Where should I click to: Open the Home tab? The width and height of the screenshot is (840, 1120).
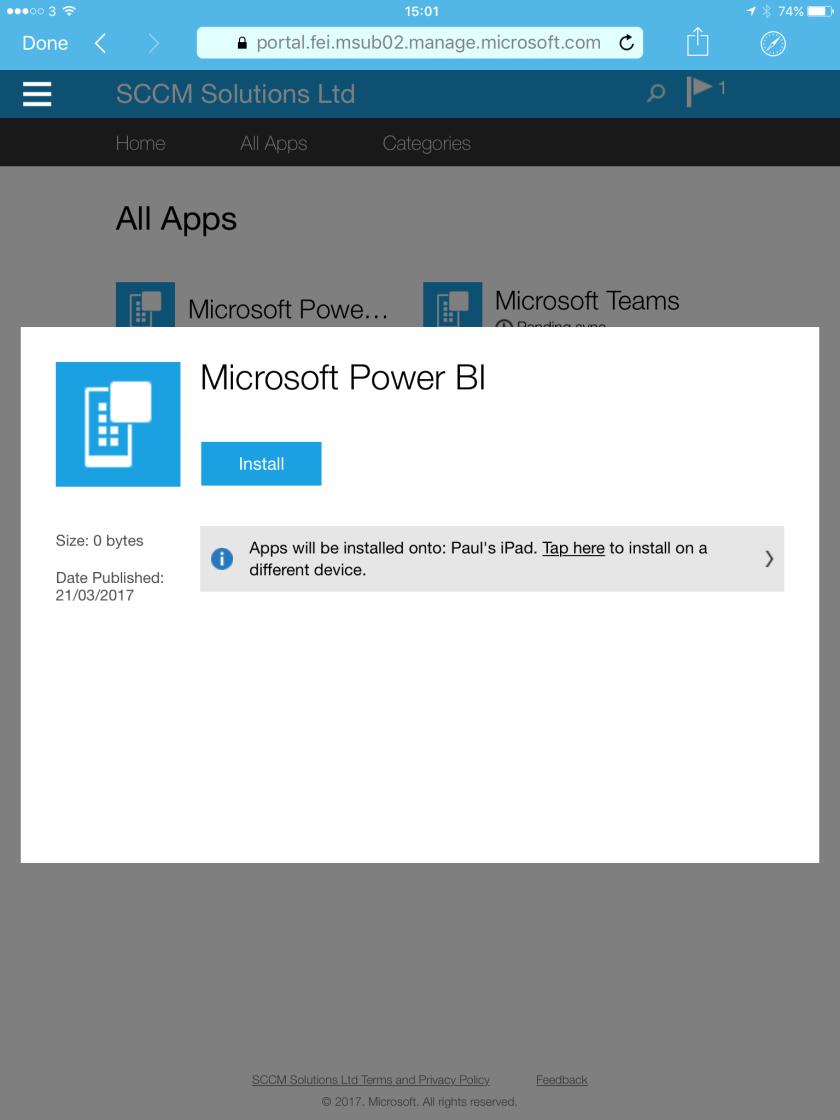(140, 143)
